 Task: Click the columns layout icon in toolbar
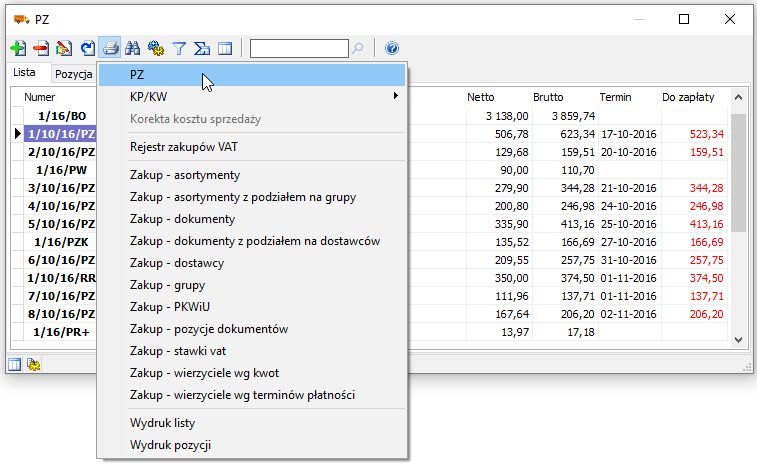pos(225,48)
